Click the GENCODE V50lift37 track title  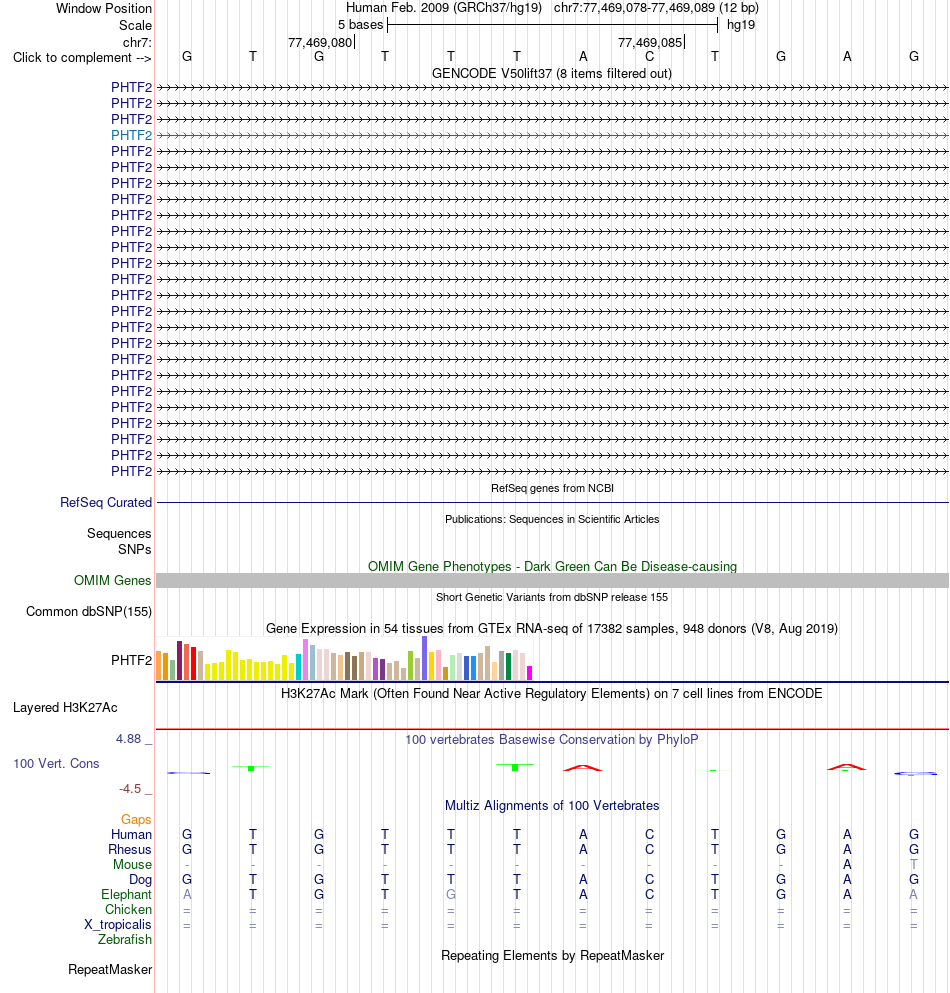coord(552,73)
